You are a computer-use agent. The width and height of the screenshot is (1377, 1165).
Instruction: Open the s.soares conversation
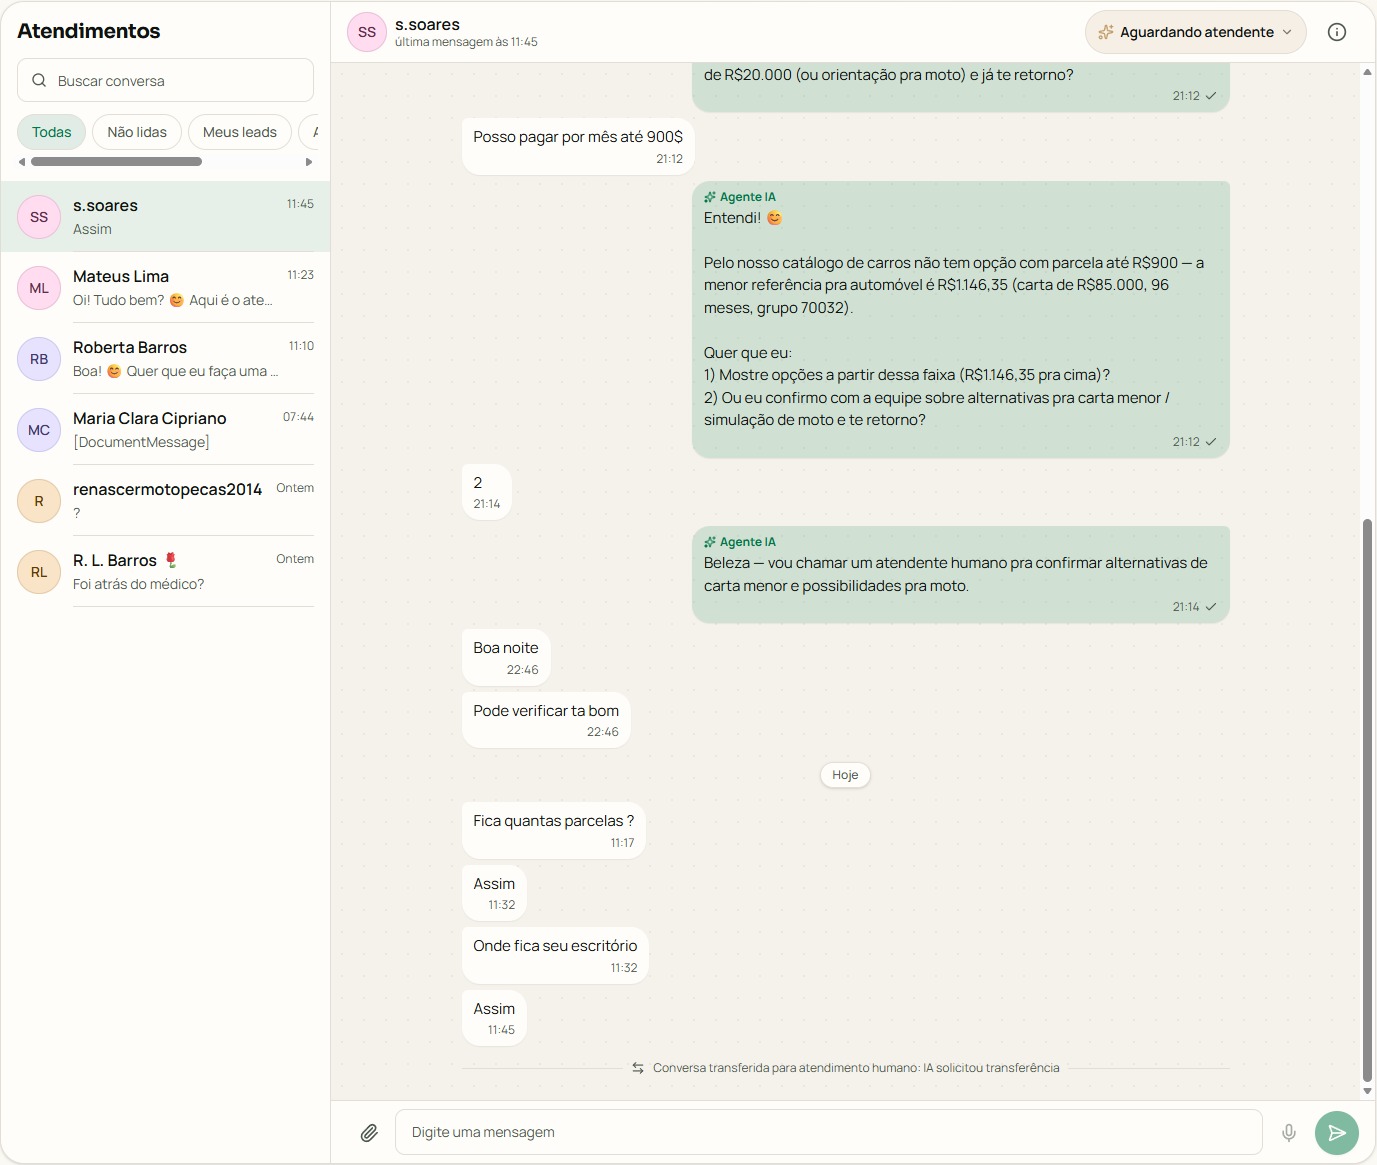click(x=165, y=217)
